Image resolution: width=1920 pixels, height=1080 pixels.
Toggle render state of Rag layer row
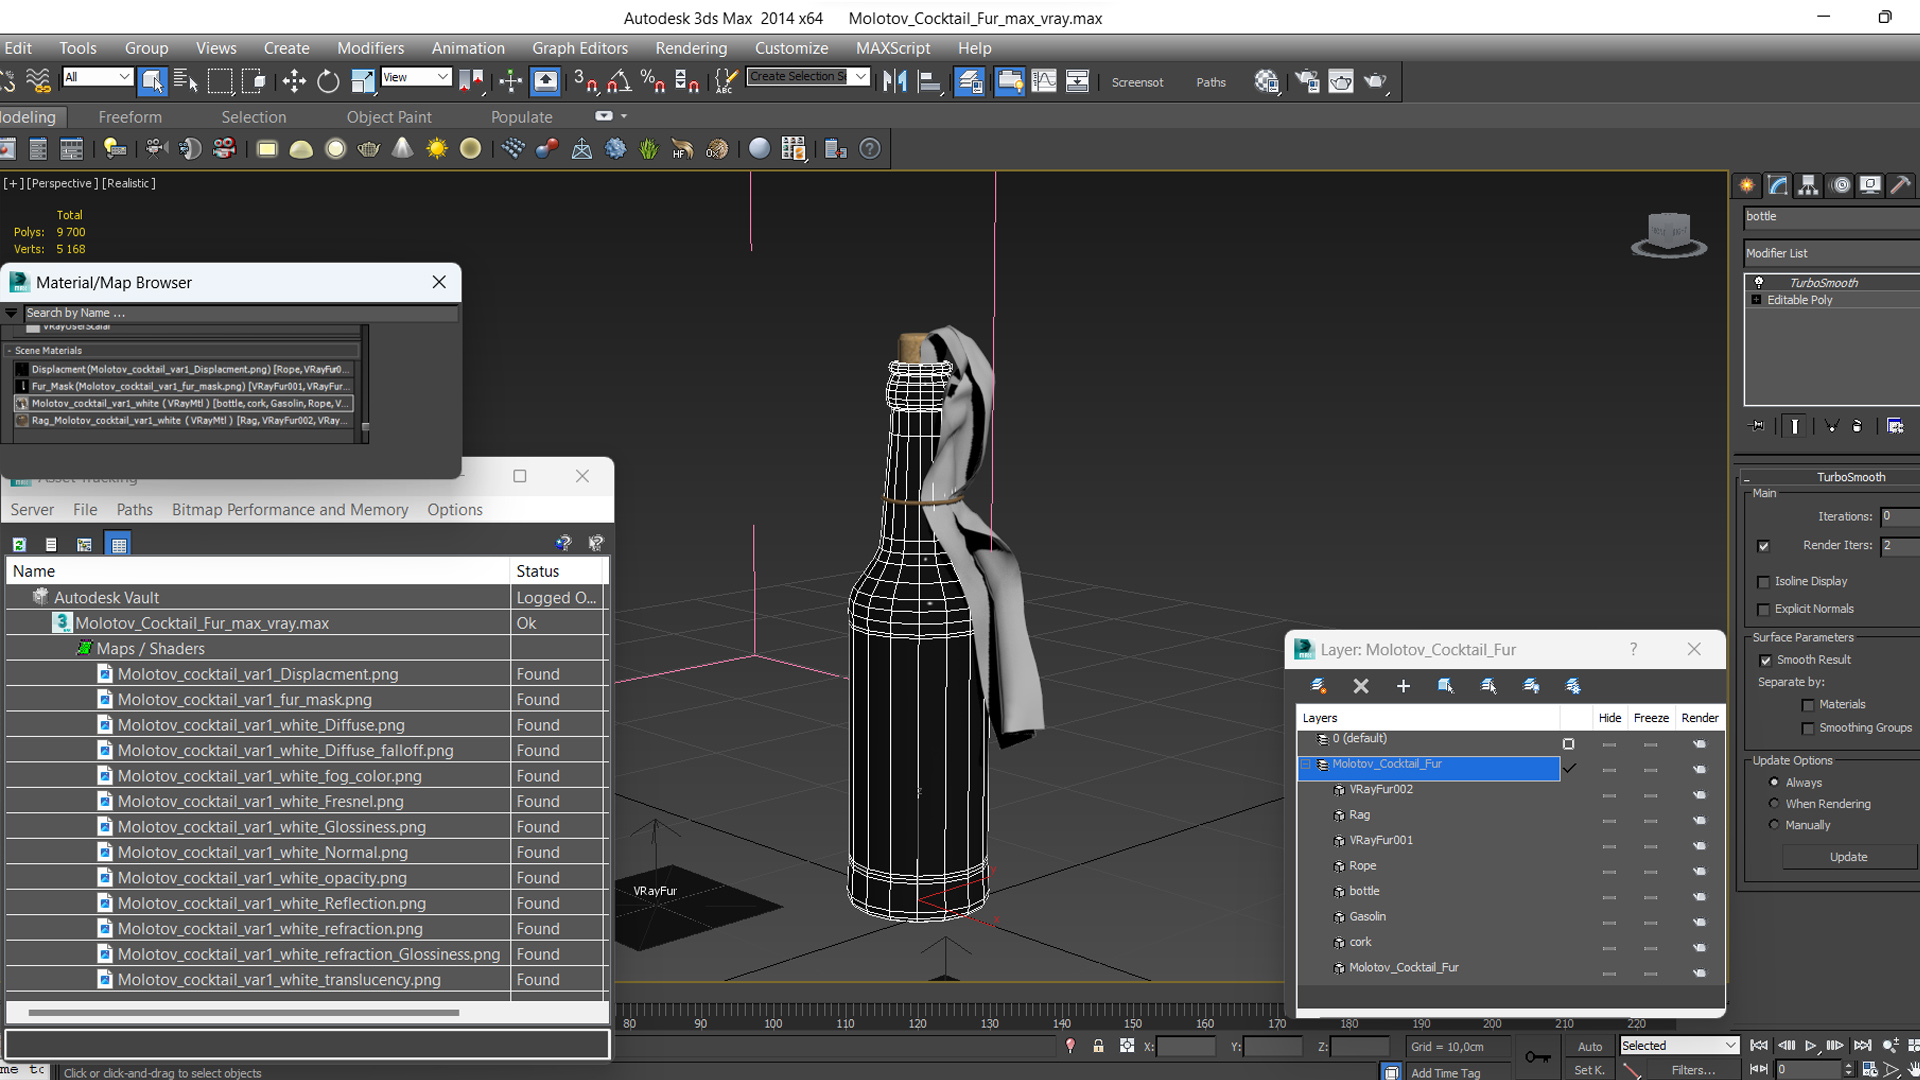point(1699,820)
